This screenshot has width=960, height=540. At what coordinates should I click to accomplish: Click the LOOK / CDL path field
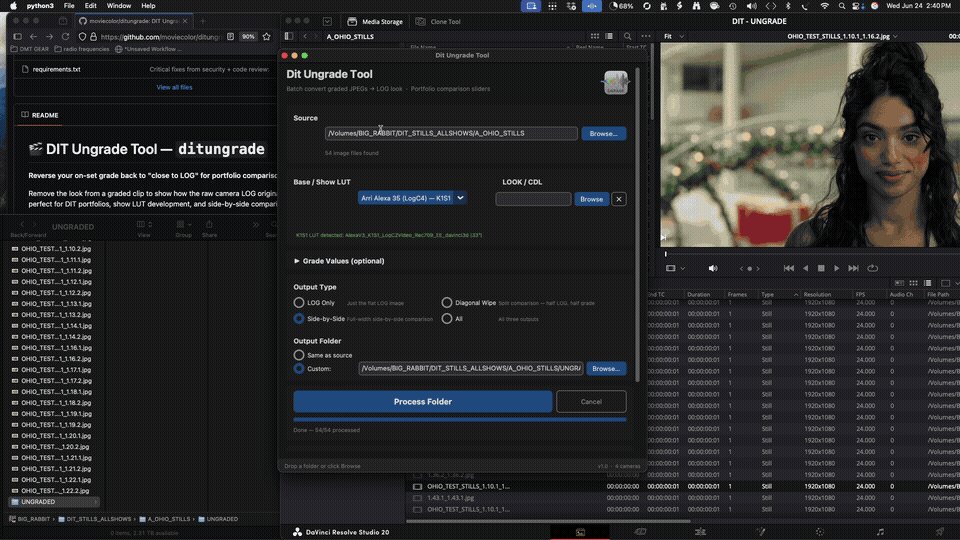533,199
